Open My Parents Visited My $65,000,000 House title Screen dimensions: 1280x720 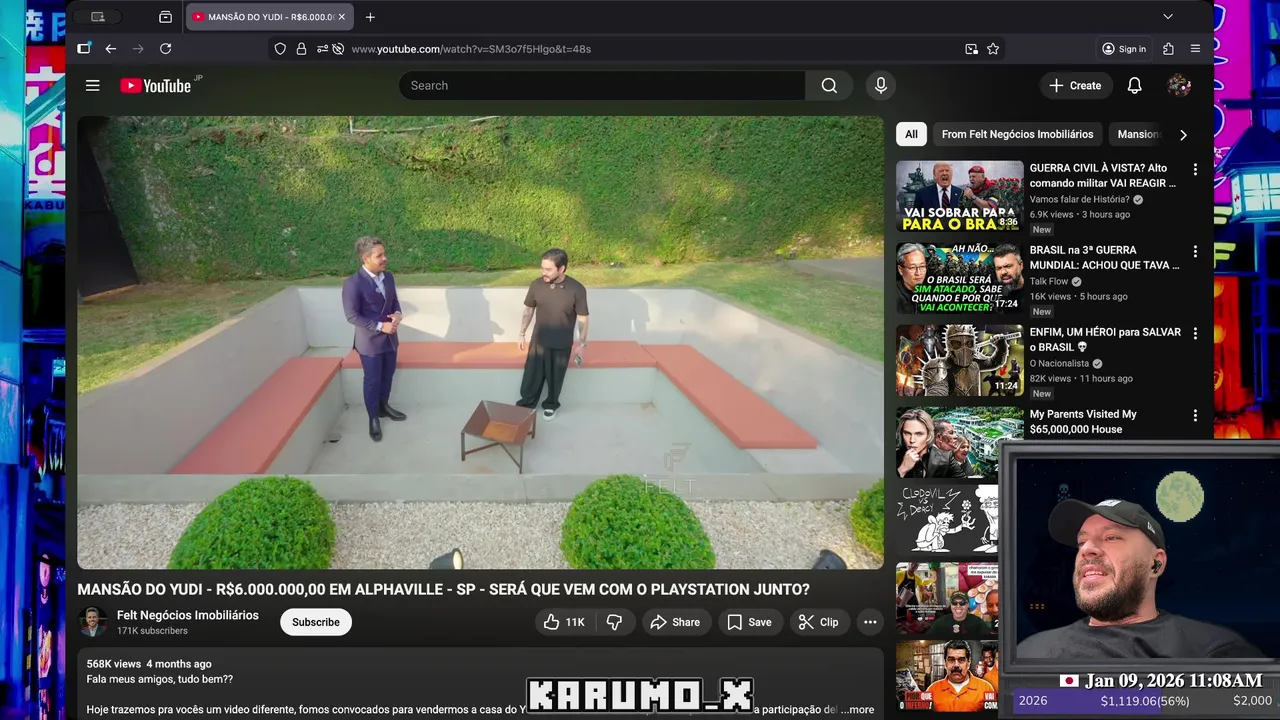pos(1084,422)
